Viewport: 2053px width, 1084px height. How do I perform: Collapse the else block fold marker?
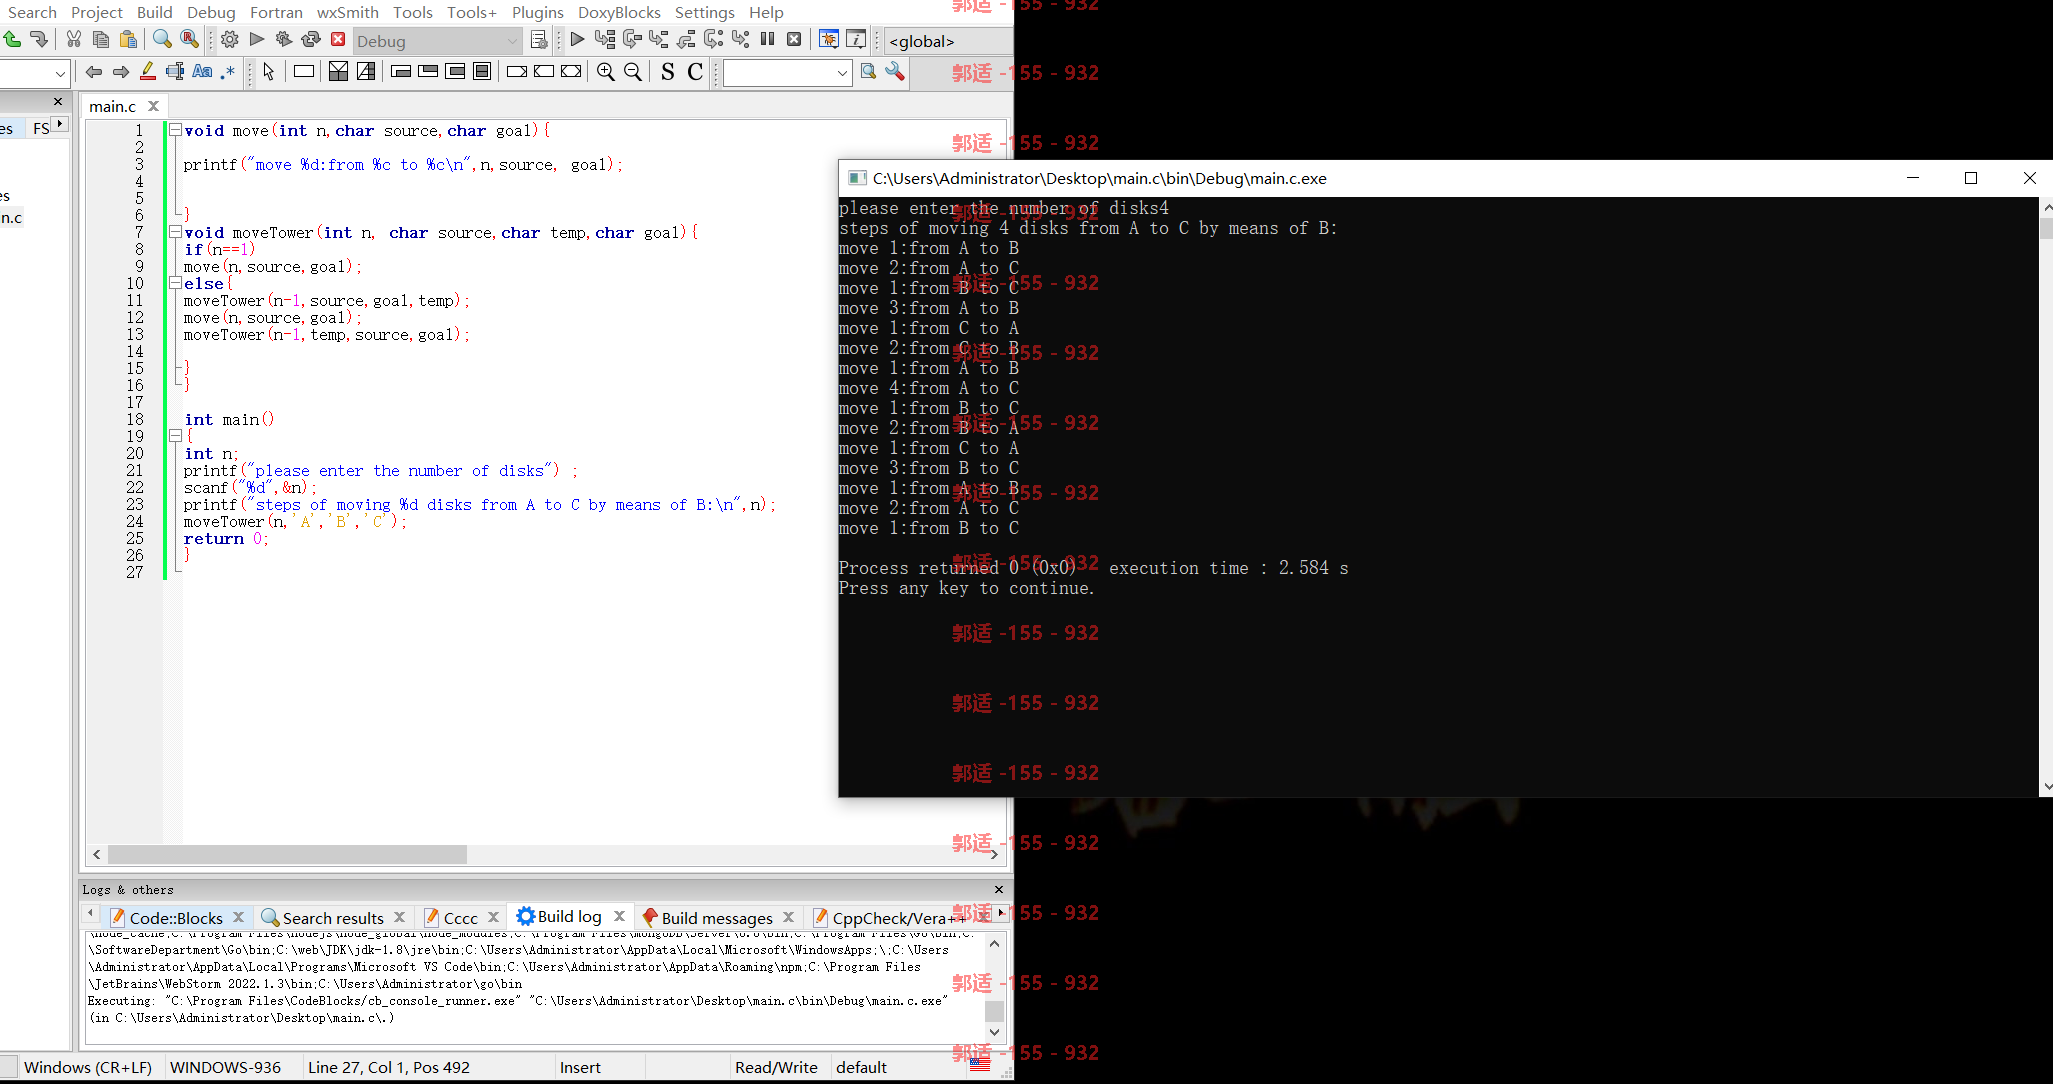(x=175, y=283)
